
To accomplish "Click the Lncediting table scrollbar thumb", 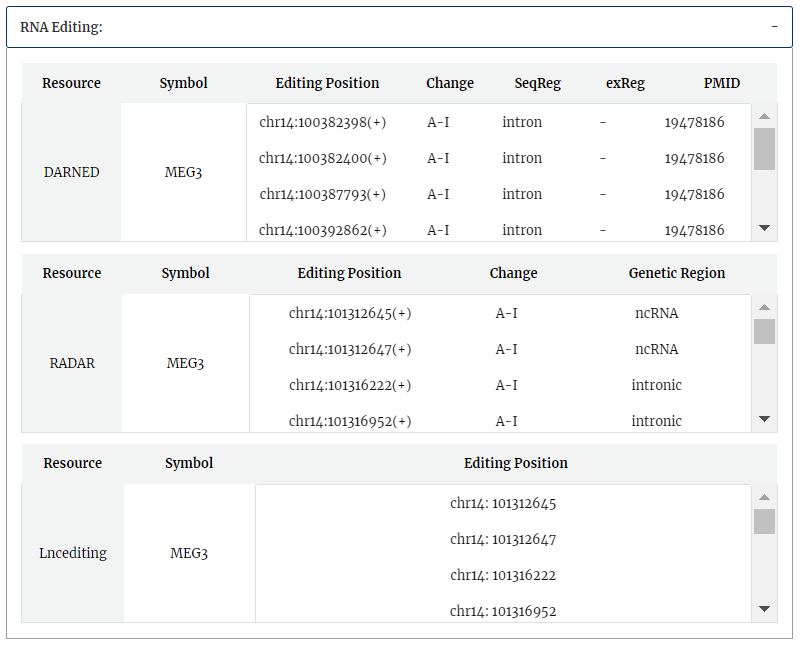I will tap(764, 521).
